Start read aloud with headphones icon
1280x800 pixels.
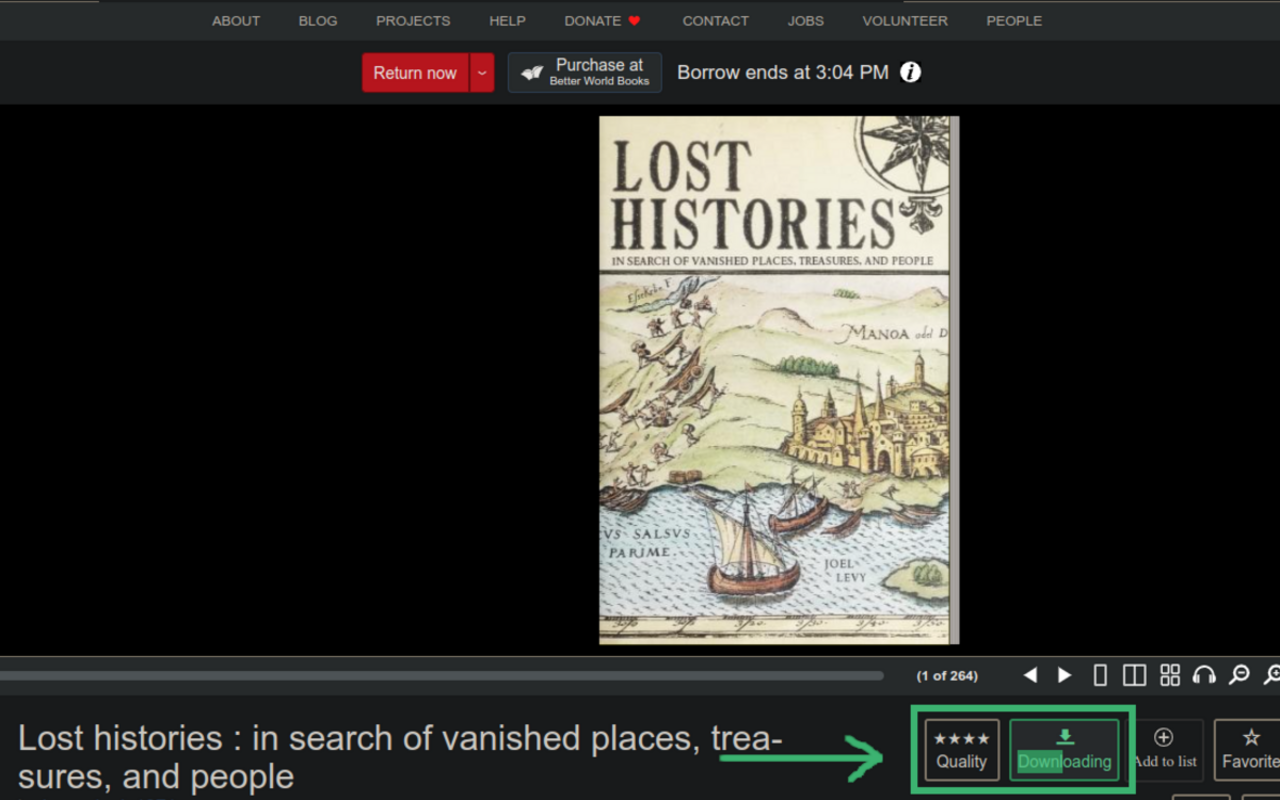[1204, 675]
